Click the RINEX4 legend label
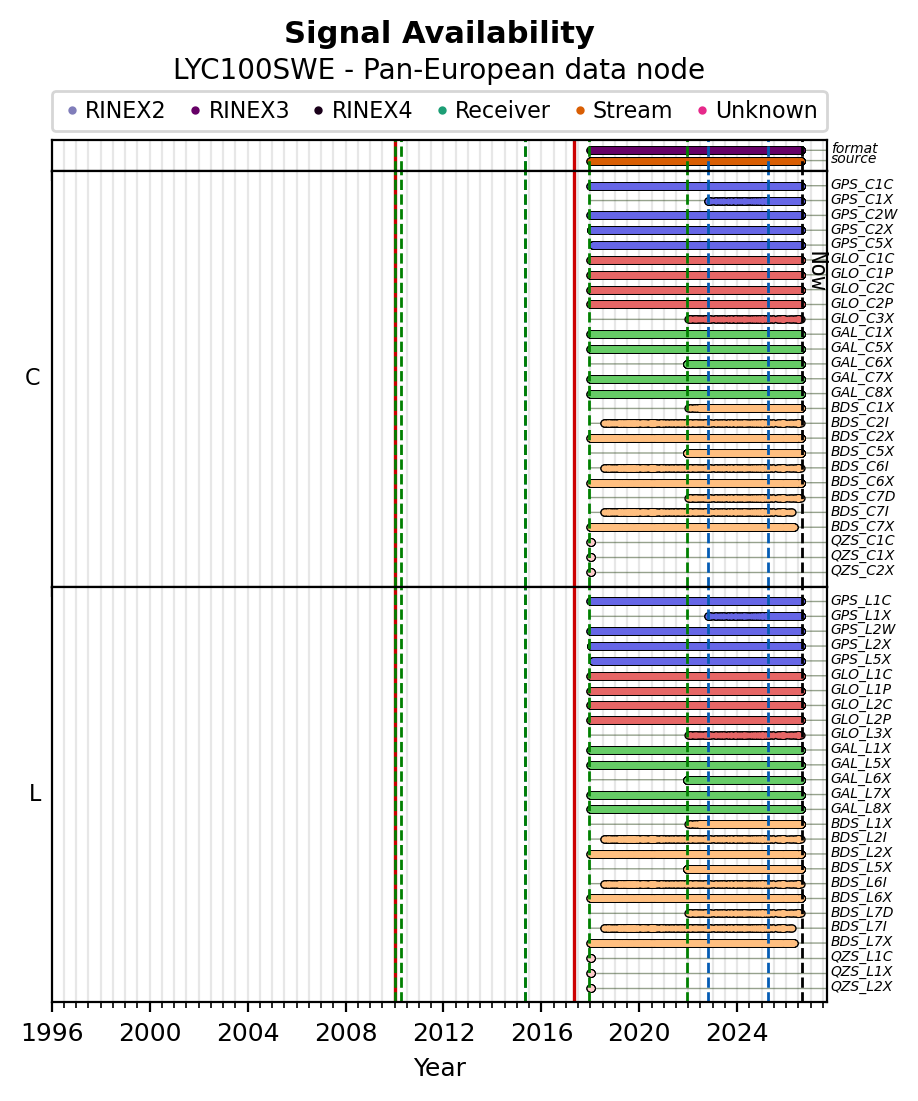Viewport: 918px width, 1101px height. (372, 111)
